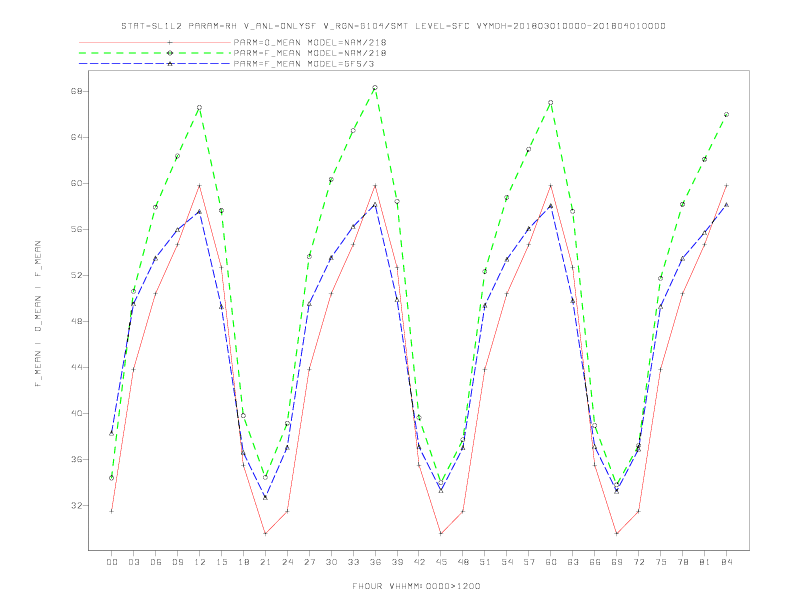Click x-axis forecast hour label 42
This screenshot has height=612, width=792.
[419, 562]
